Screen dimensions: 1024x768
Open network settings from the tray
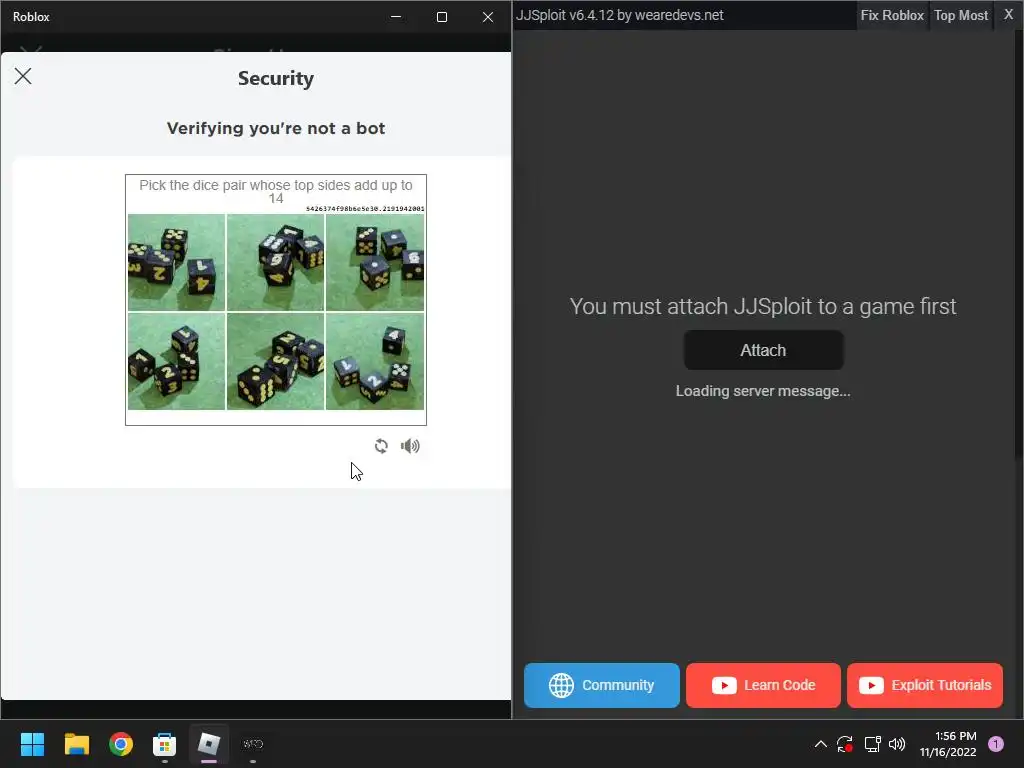pyautogui.click(x=872, y=744)
